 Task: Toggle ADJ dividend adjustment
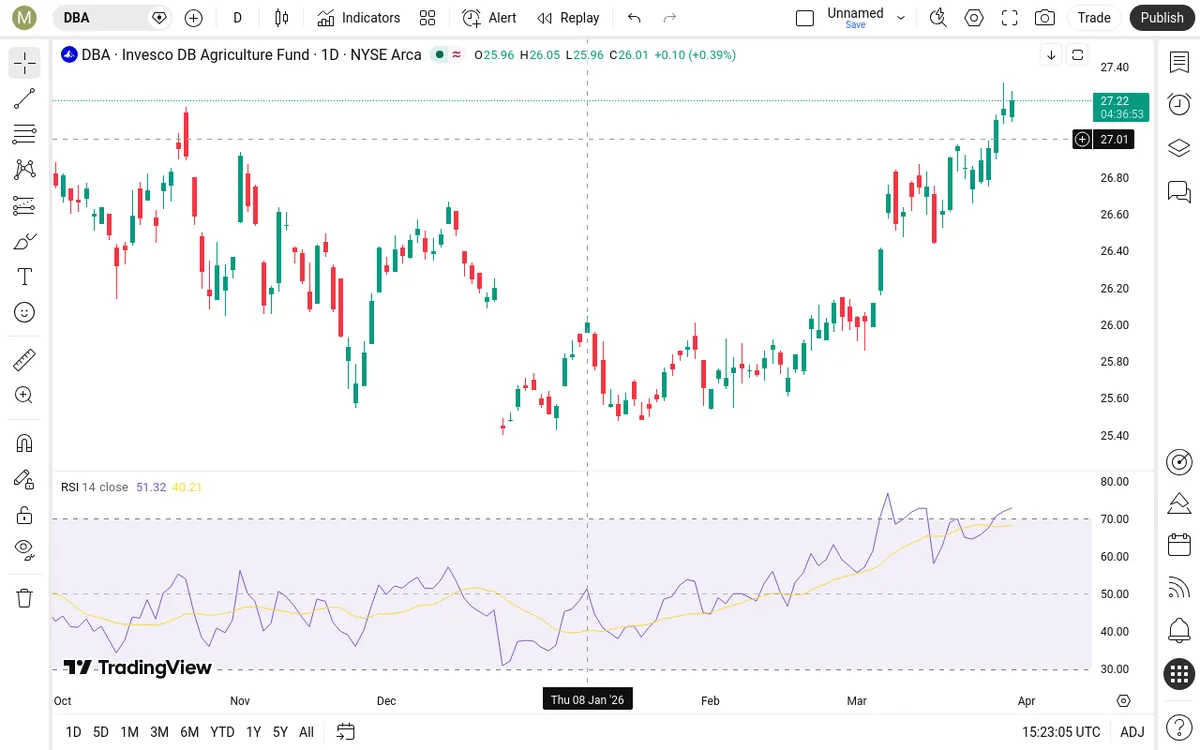click(1132, 732)
